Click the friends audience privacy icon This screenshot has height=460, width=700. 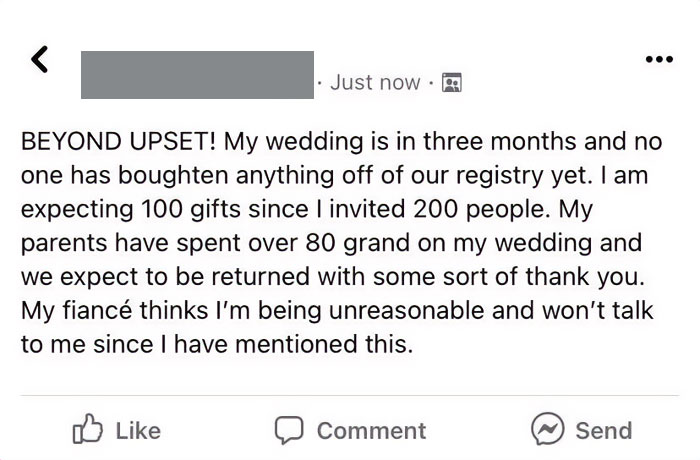click(451, 83)
